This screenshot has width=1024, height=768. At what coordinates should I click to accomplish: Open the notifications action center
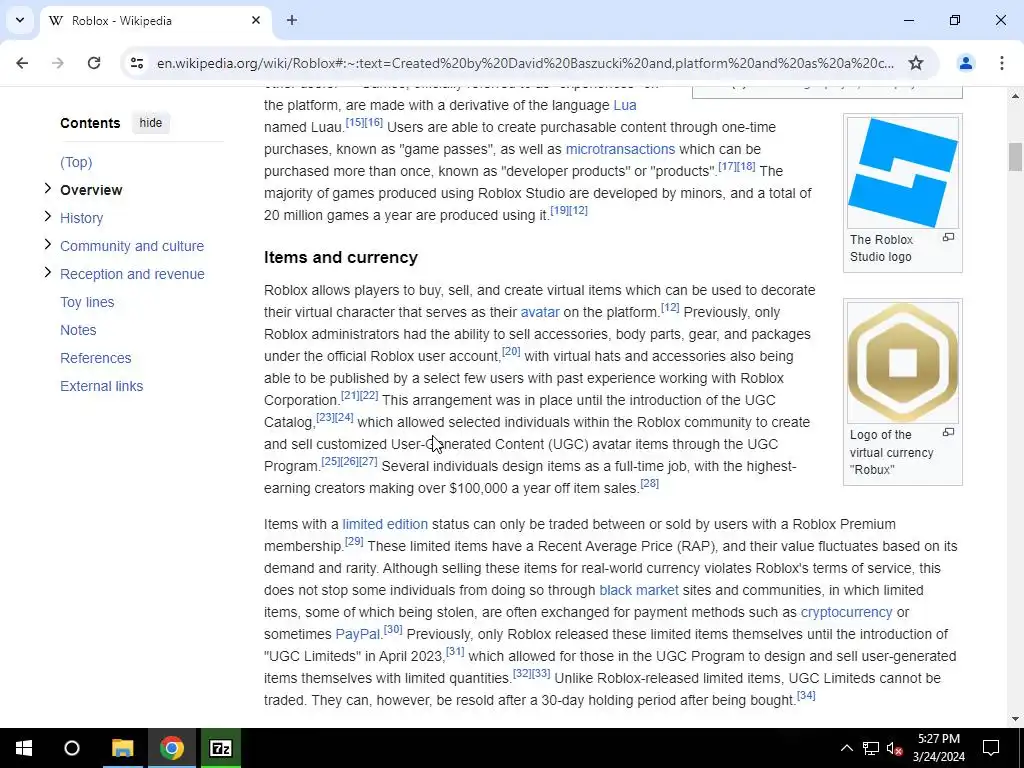pyautogui.click(x=991, y=748)
